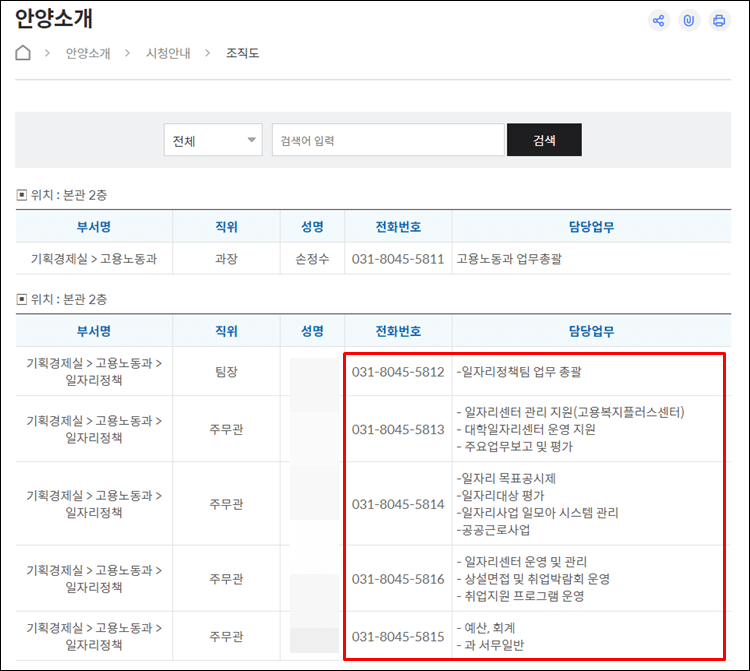The image size is (750, 671).
Task: Open 시청안내 breadcrumb link
Action: 168,53
